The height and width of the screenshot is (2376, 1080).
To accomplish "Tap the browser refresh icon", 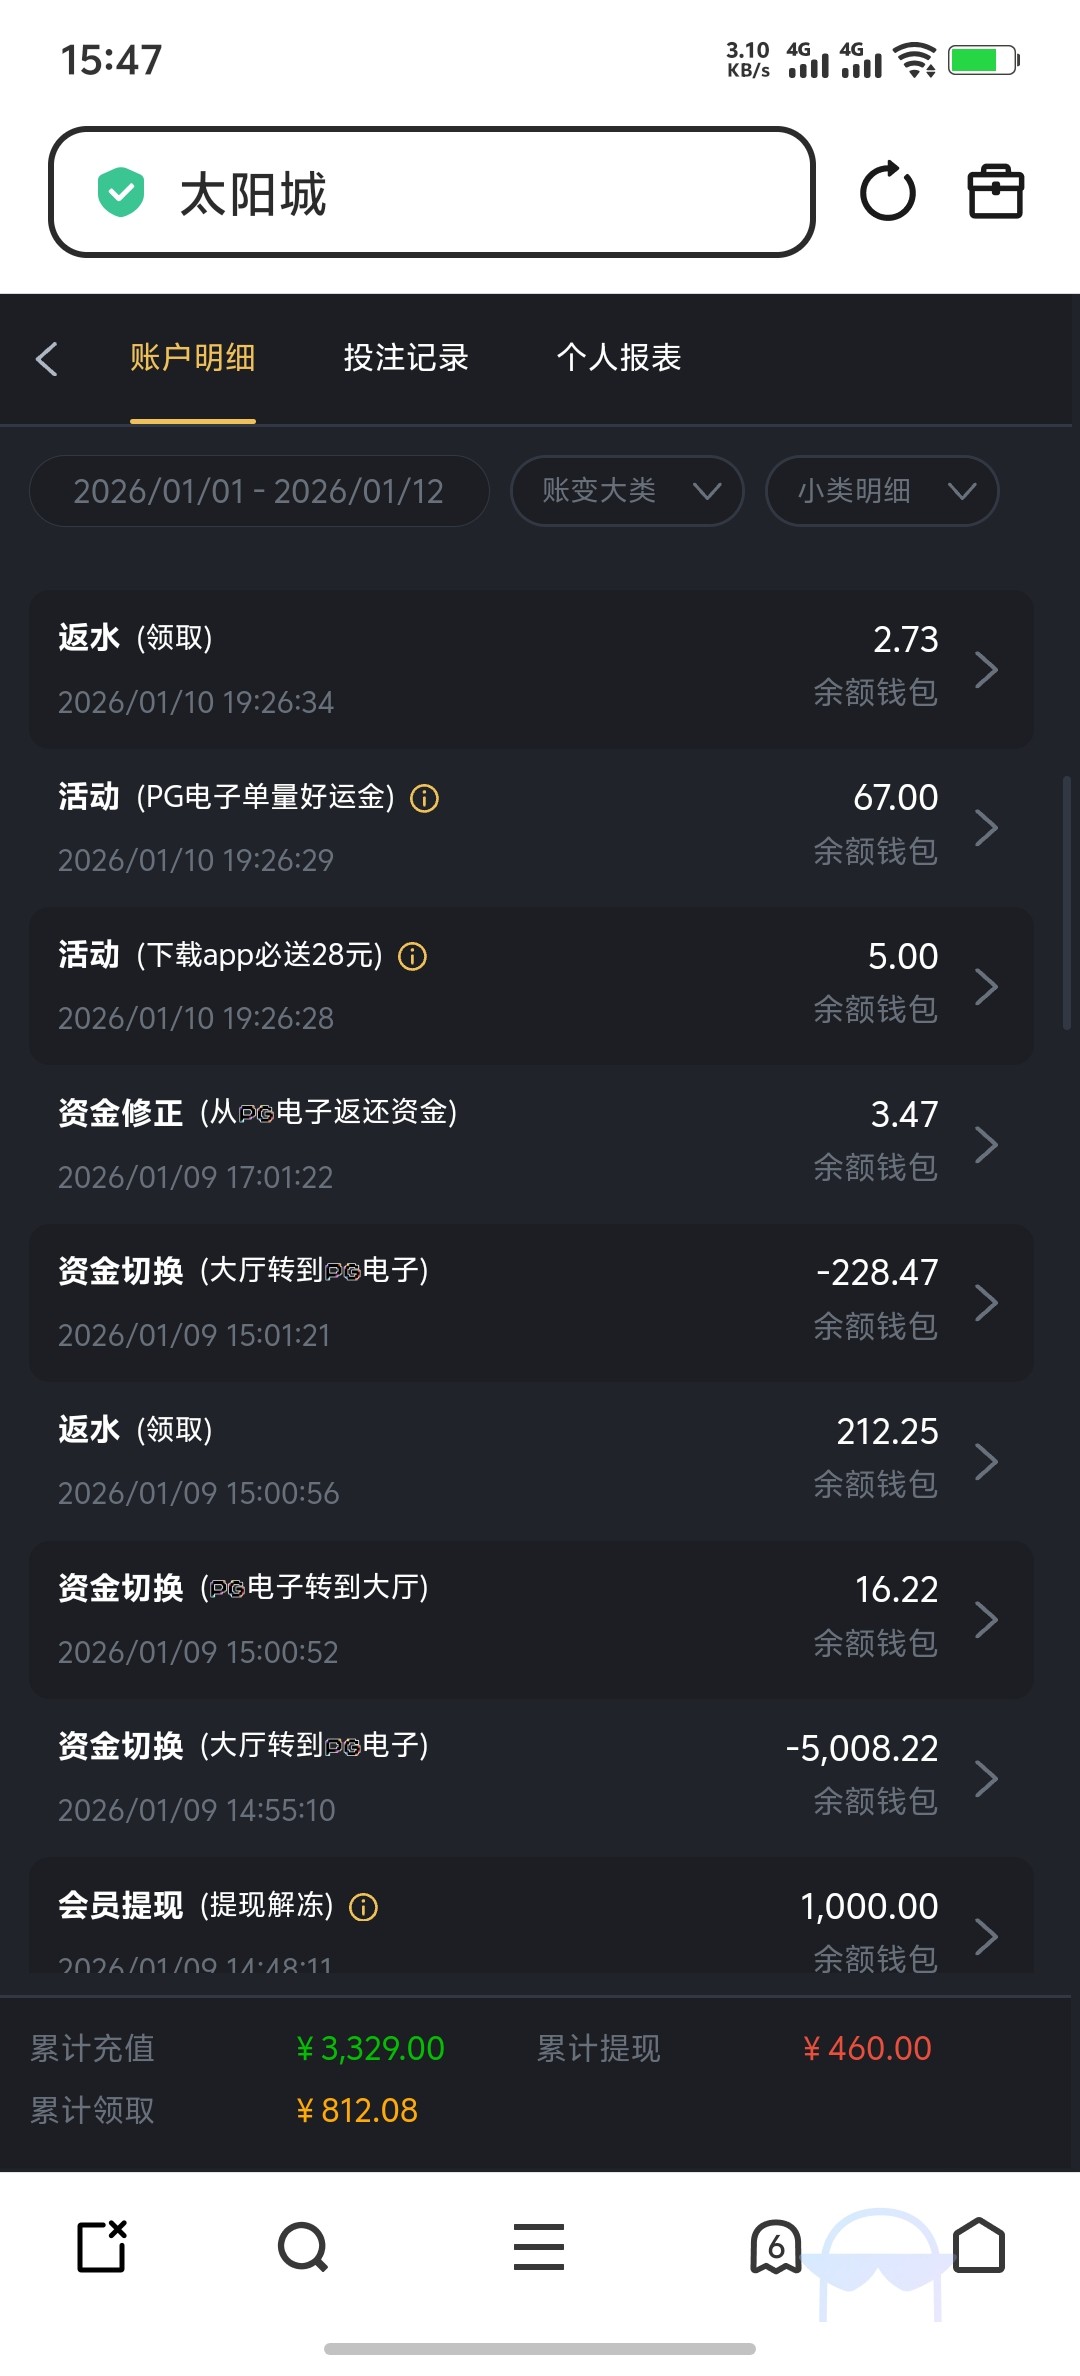I will coord(887,192).
